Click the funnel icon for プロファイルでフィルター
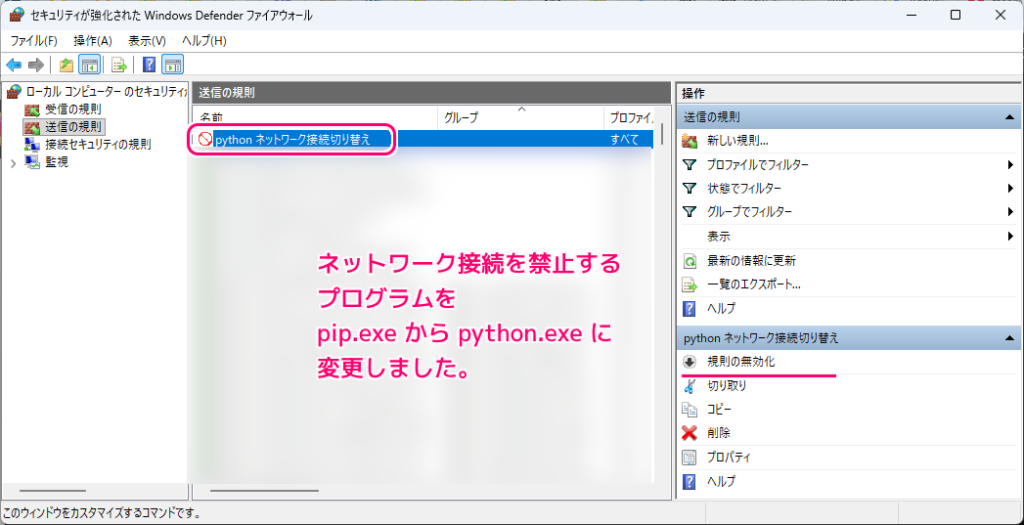The width and height of the screenshot is (1024, 525). pyautogui.click(x=690, y=165)
